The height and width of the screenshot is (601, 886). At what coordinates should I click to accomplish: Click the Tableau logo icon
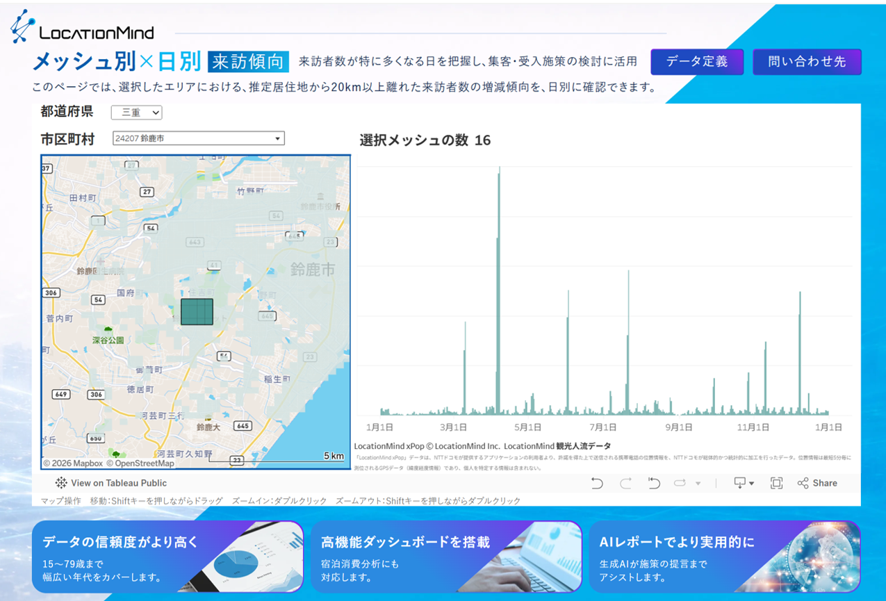(x=61, y=483)
